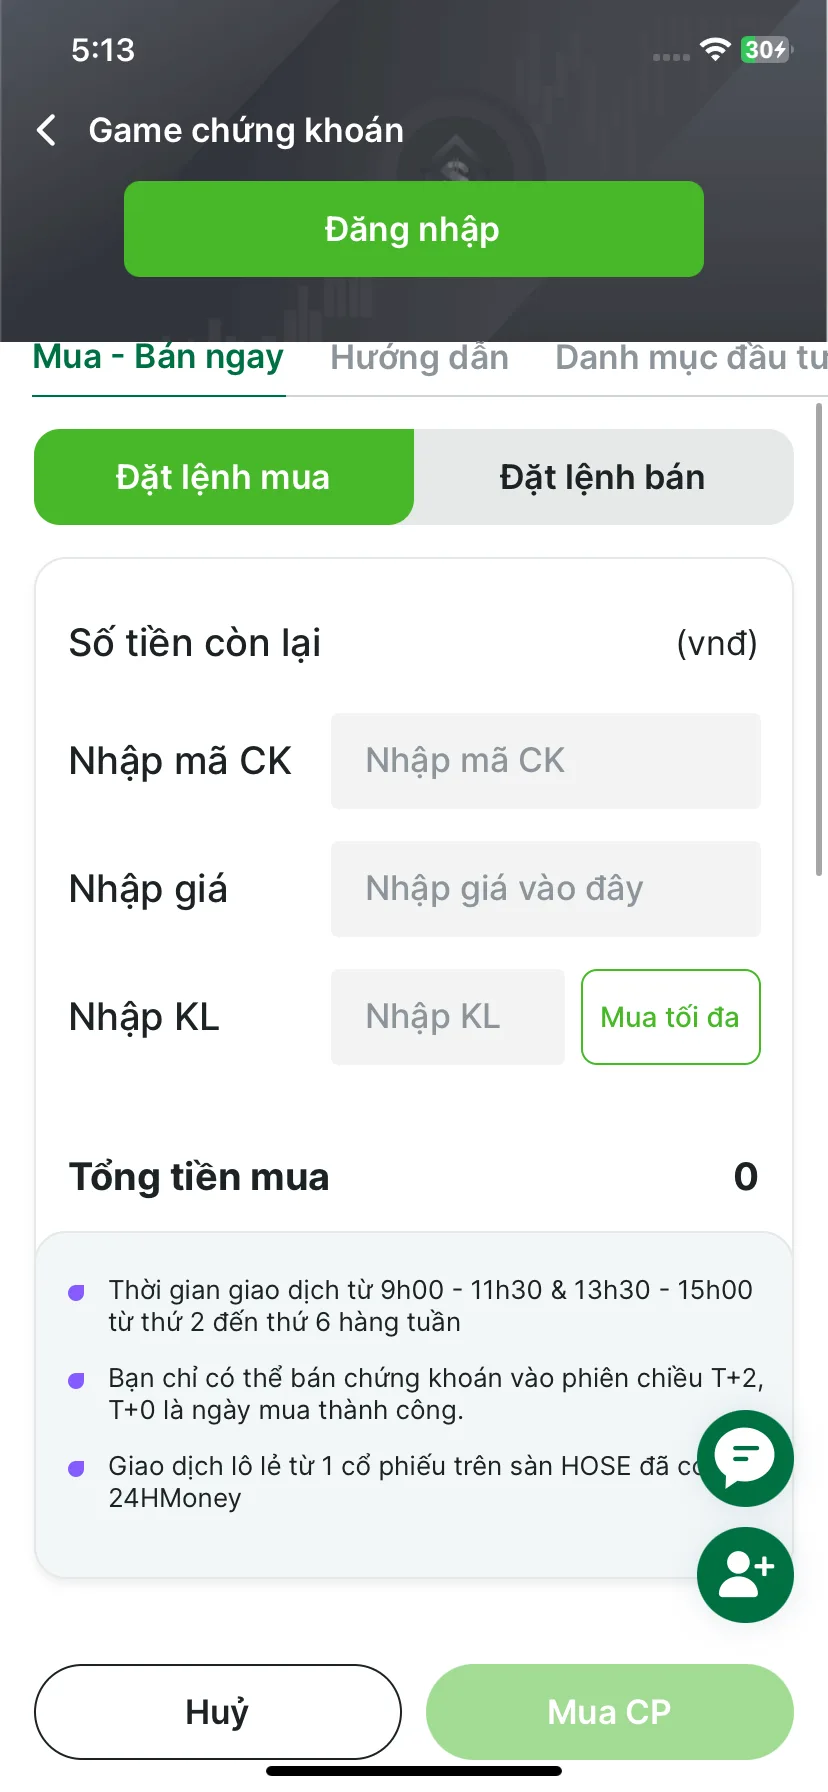Click the Mua tối đa button

[671, 1017]
